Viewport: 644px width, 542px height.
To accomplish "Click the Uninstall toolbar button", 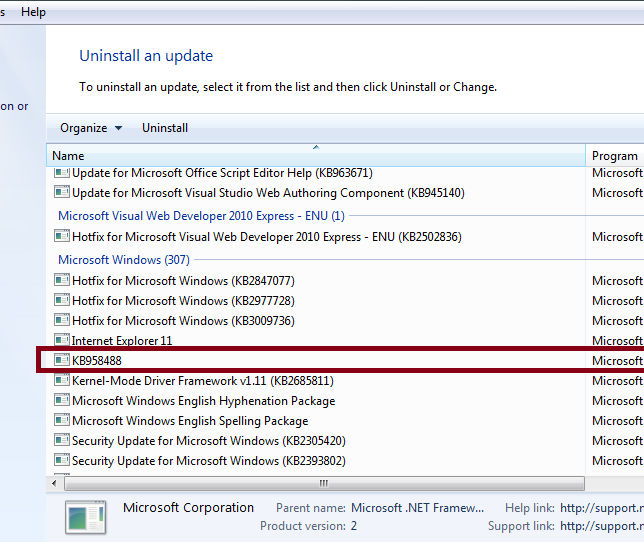I will (165, 128).
